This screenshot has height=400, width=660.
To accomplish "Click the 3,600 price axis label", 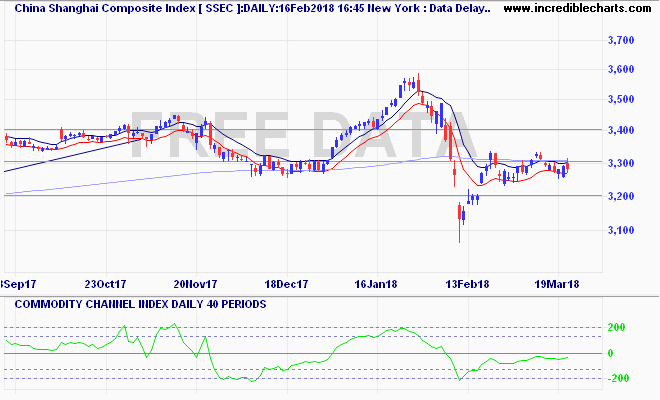I will click(621, 69).
